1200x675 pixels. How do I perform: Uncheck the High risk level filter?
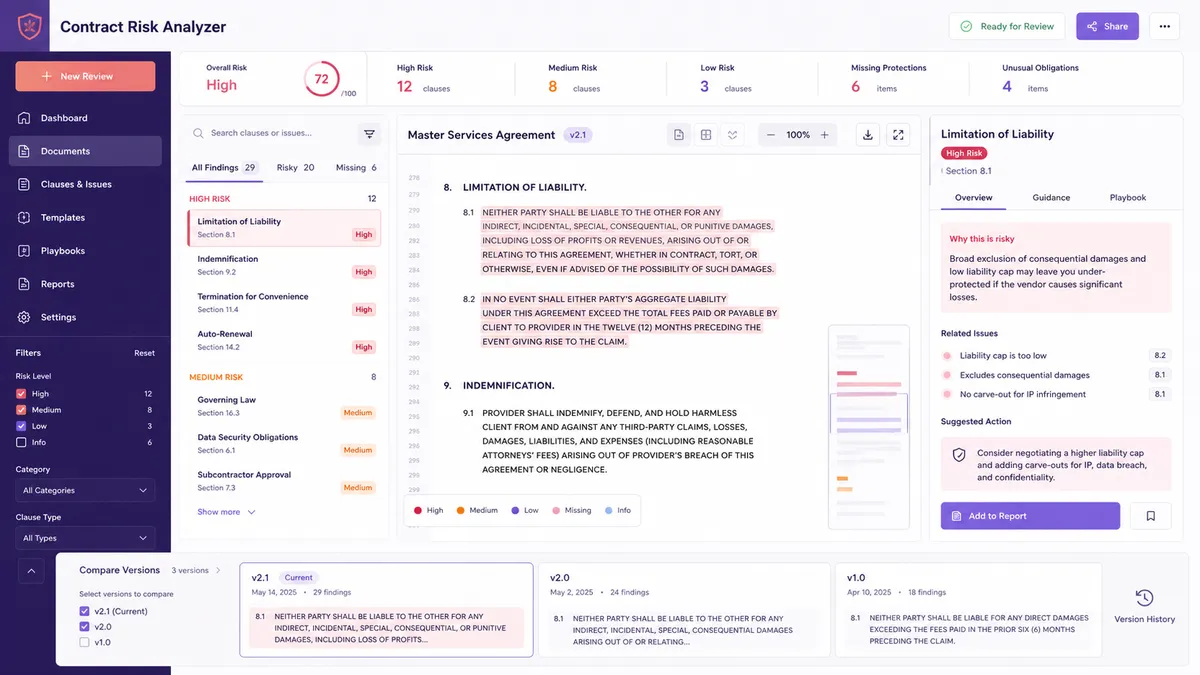21,394
